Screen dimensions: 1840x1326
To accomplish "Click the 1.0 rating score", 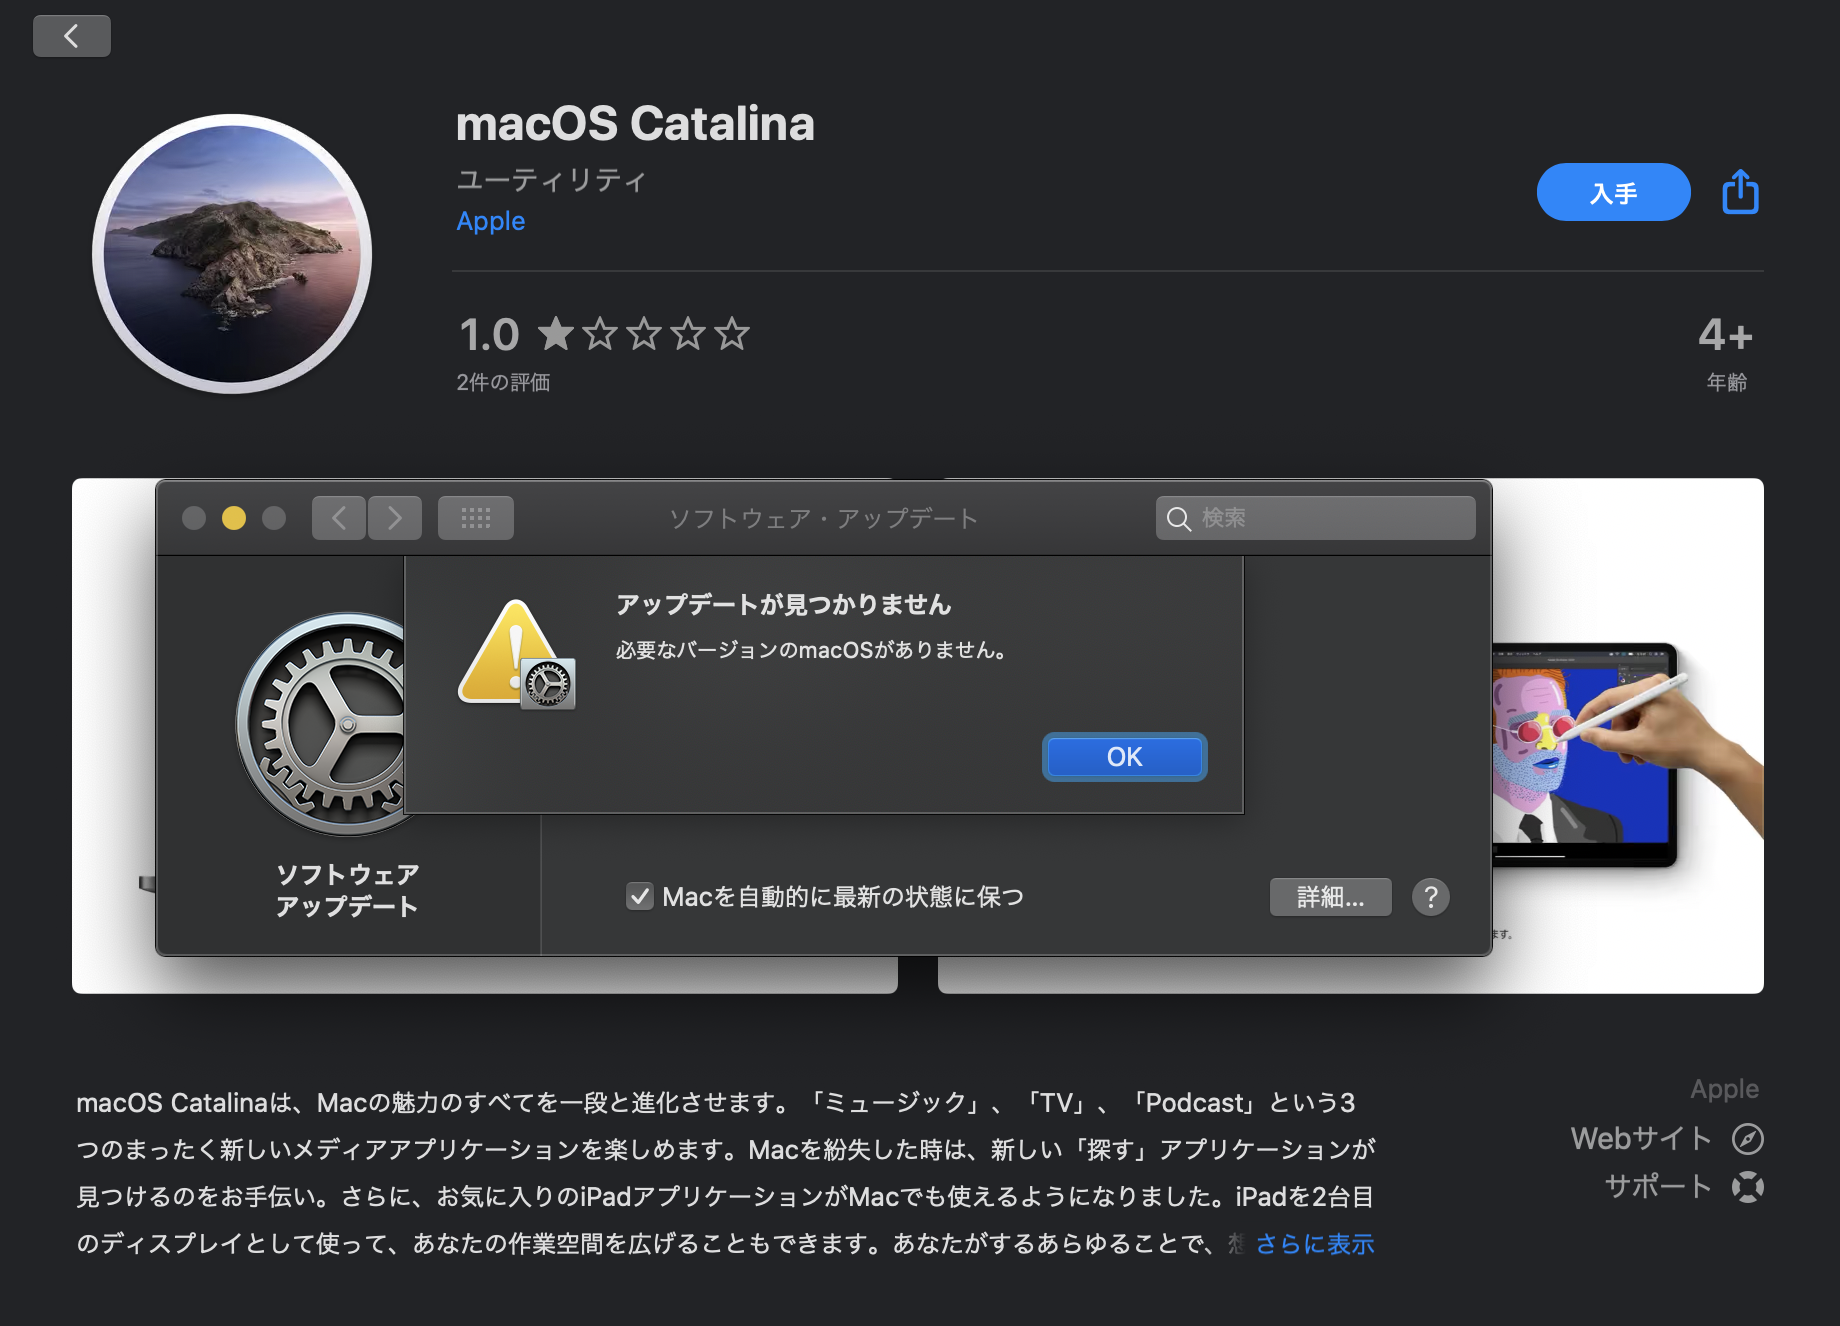I will coord(489,335).
